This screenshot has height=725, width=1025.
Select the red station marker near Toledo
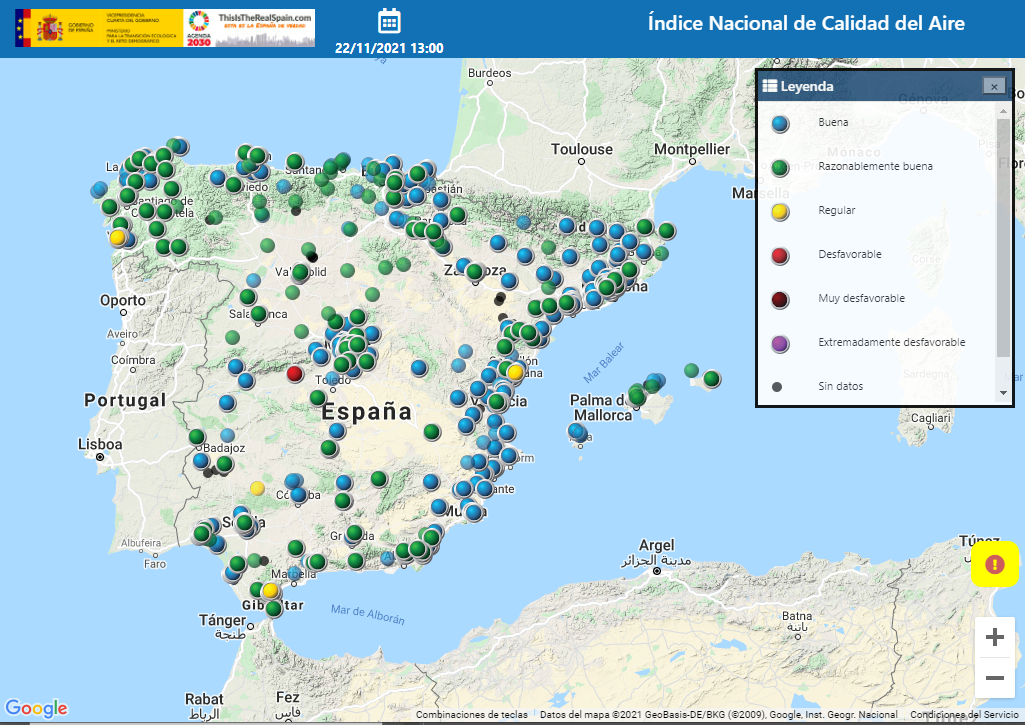295,374
